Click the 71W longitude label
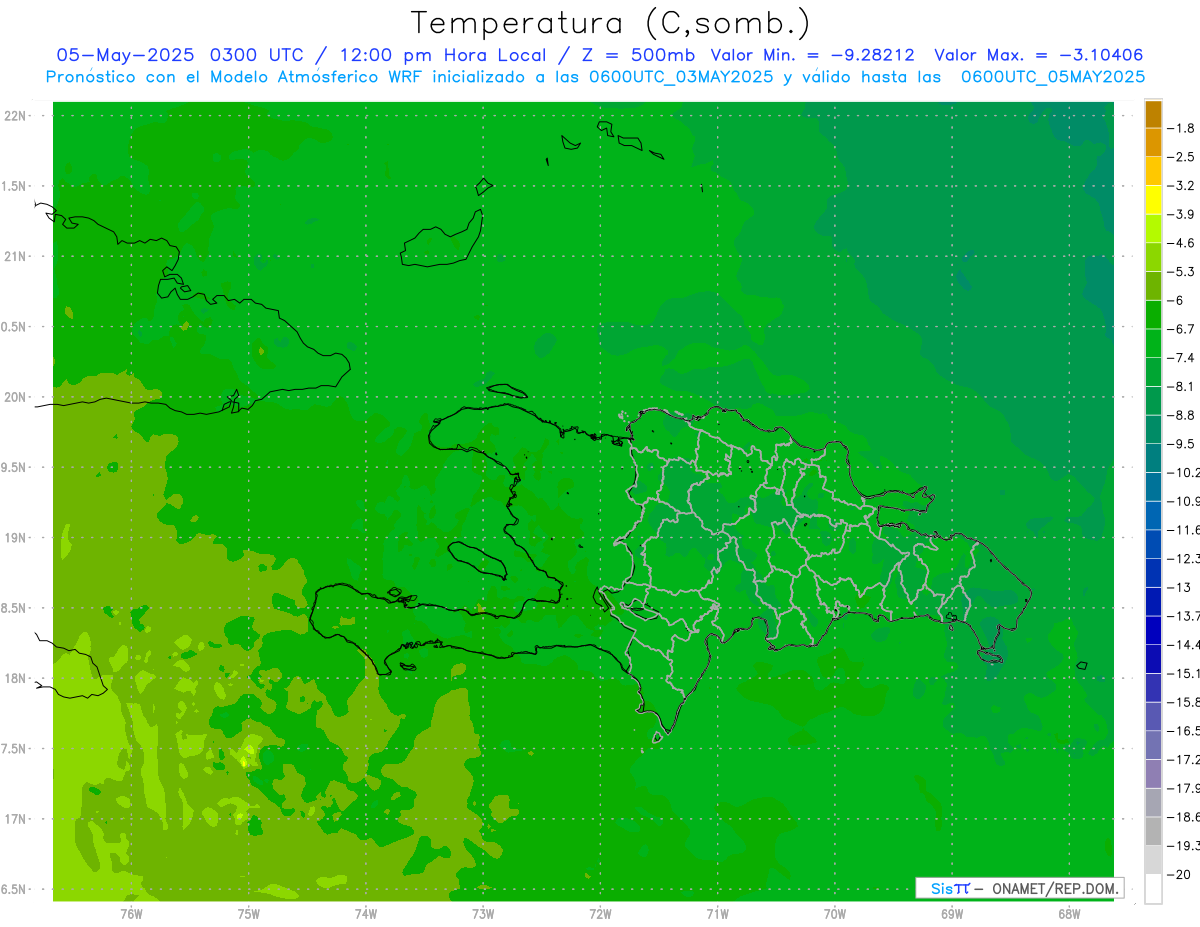 tap(717, 913)
